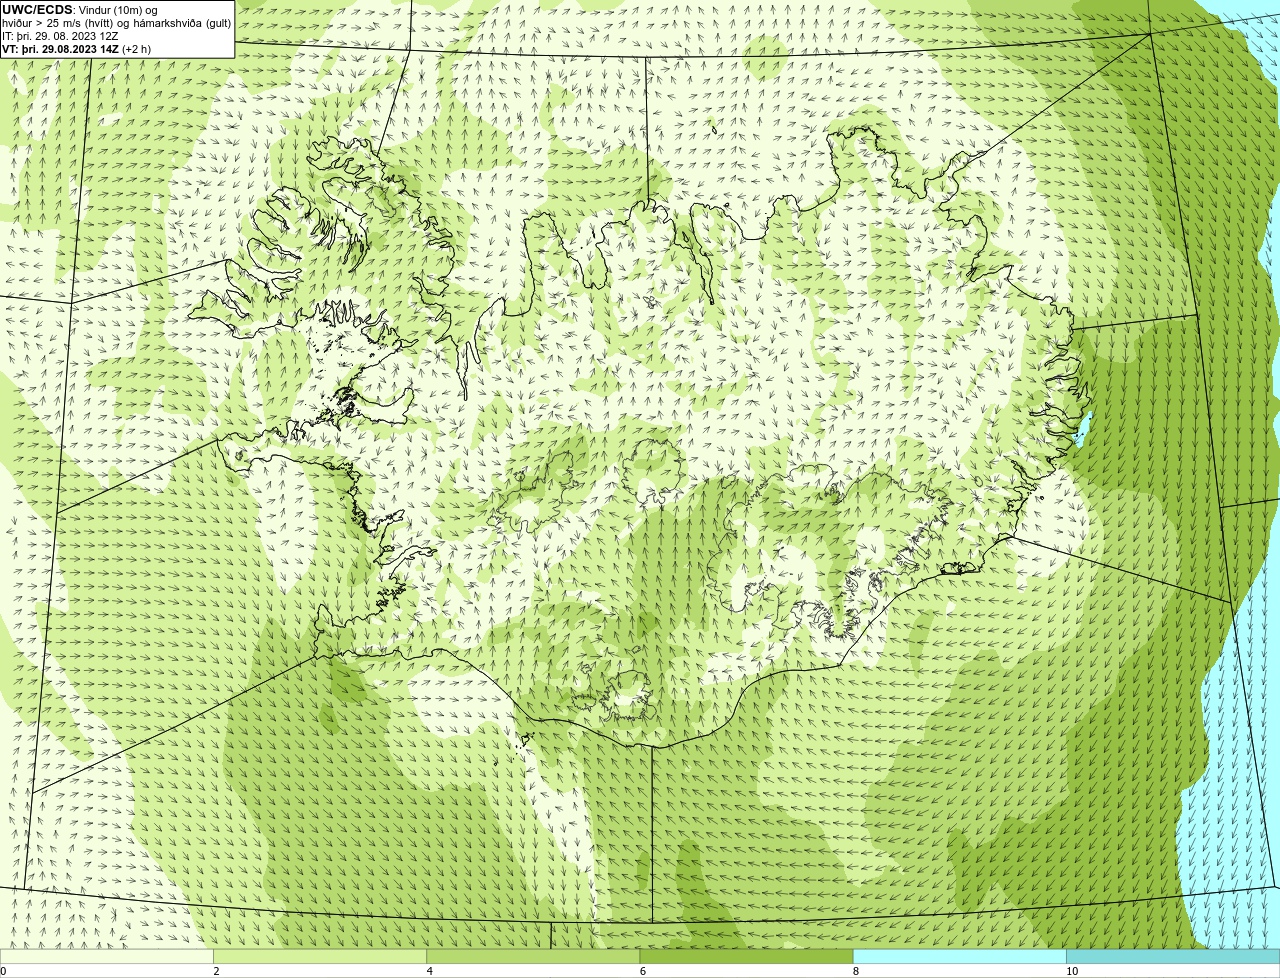The height and width of the screenshot is (978, 1280).
Task: Click the 'Vindur (10m) og' header text
Action: 118,10
